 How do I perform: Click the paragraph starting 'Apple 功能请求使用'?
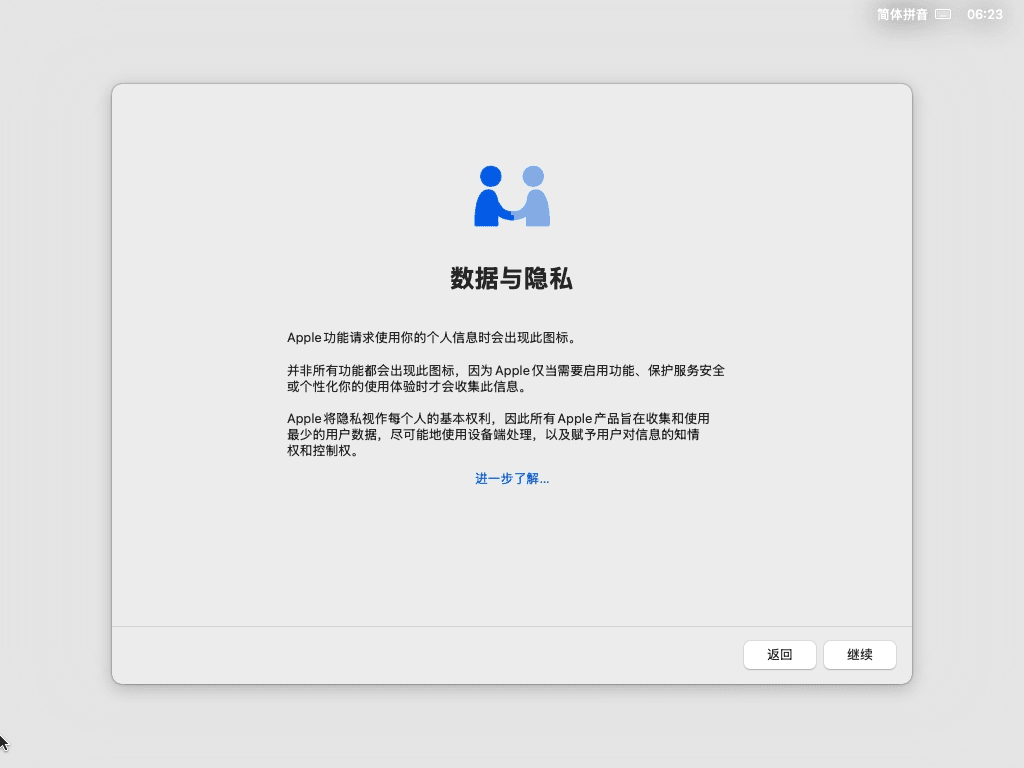pyautogui.click(x=432, y=338)
